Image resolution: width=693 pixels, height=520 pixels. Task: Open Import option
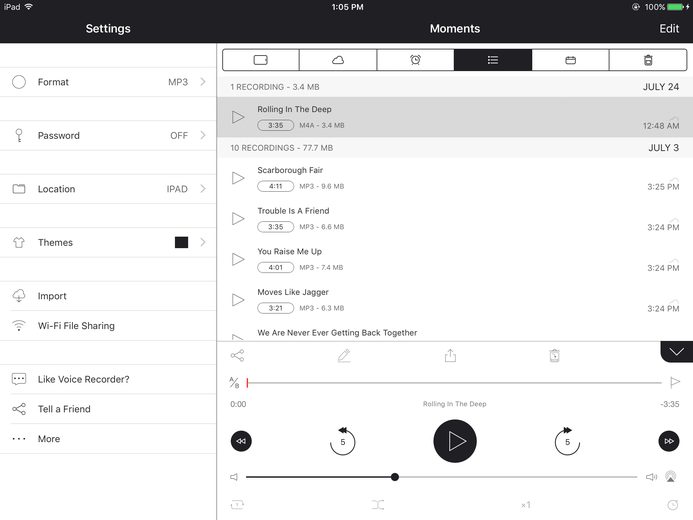point(108,296)
